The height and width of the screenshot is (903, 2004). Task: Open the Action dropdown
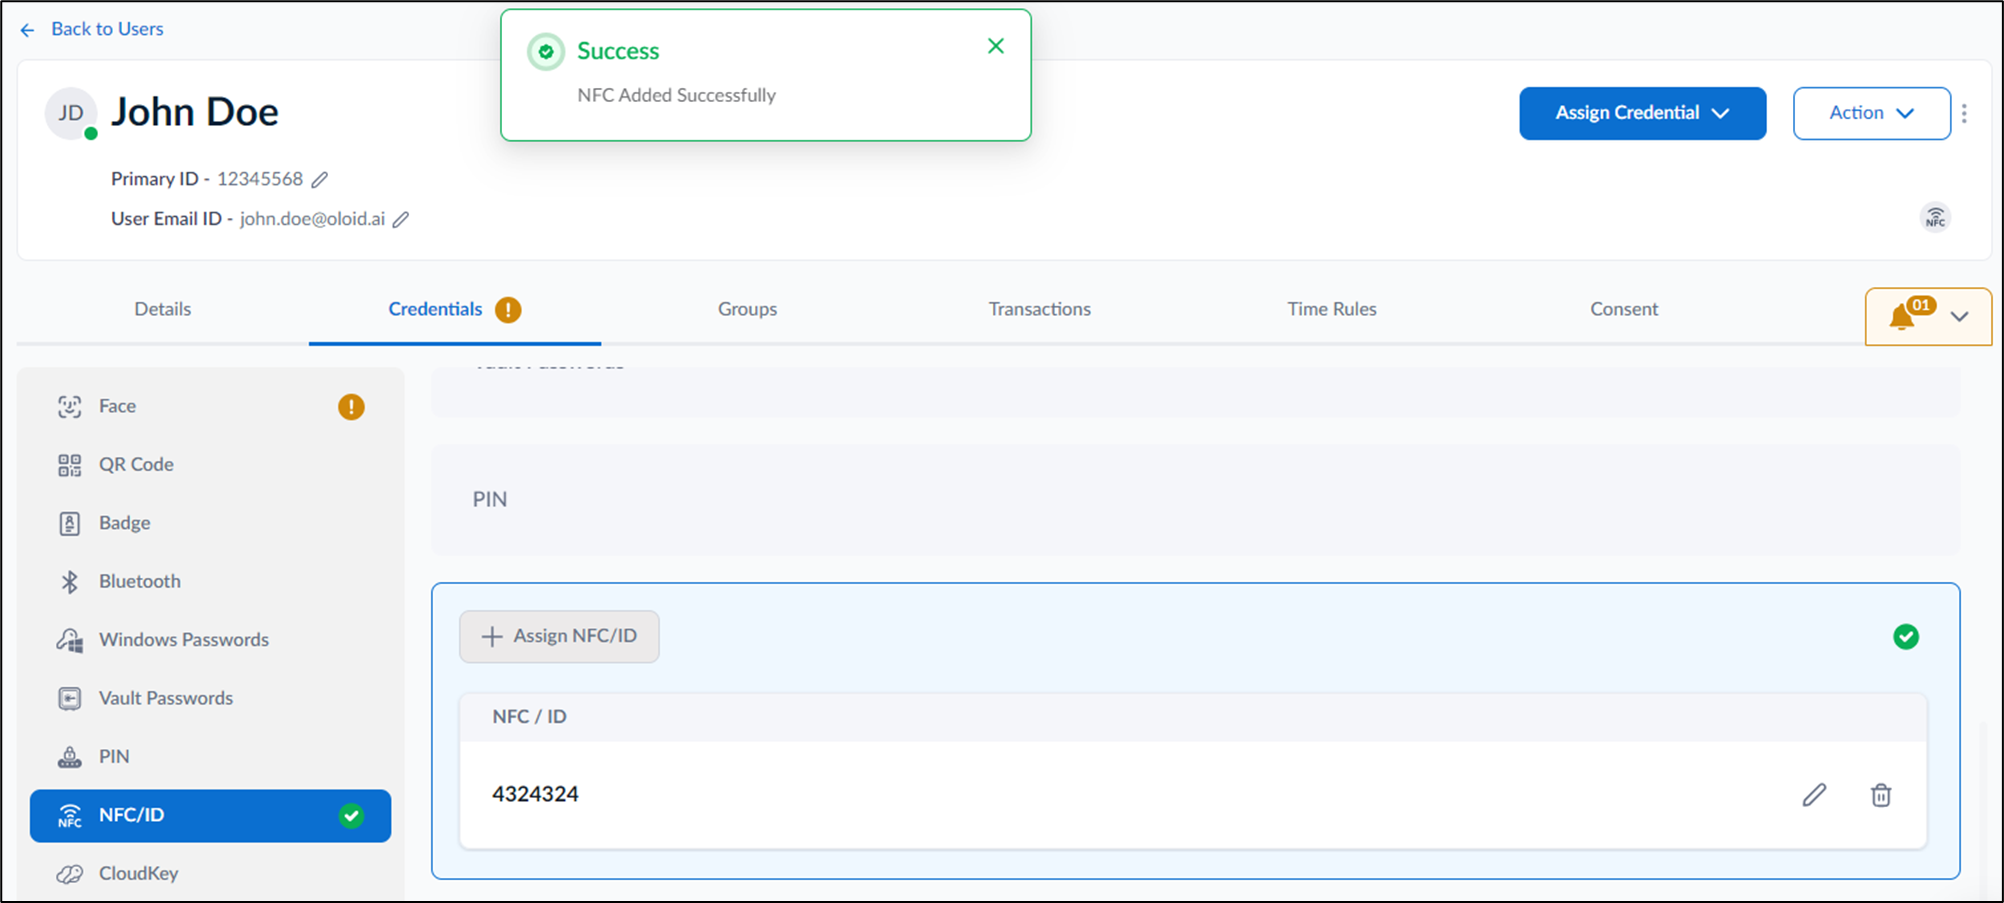click(x=1871, y=113)
